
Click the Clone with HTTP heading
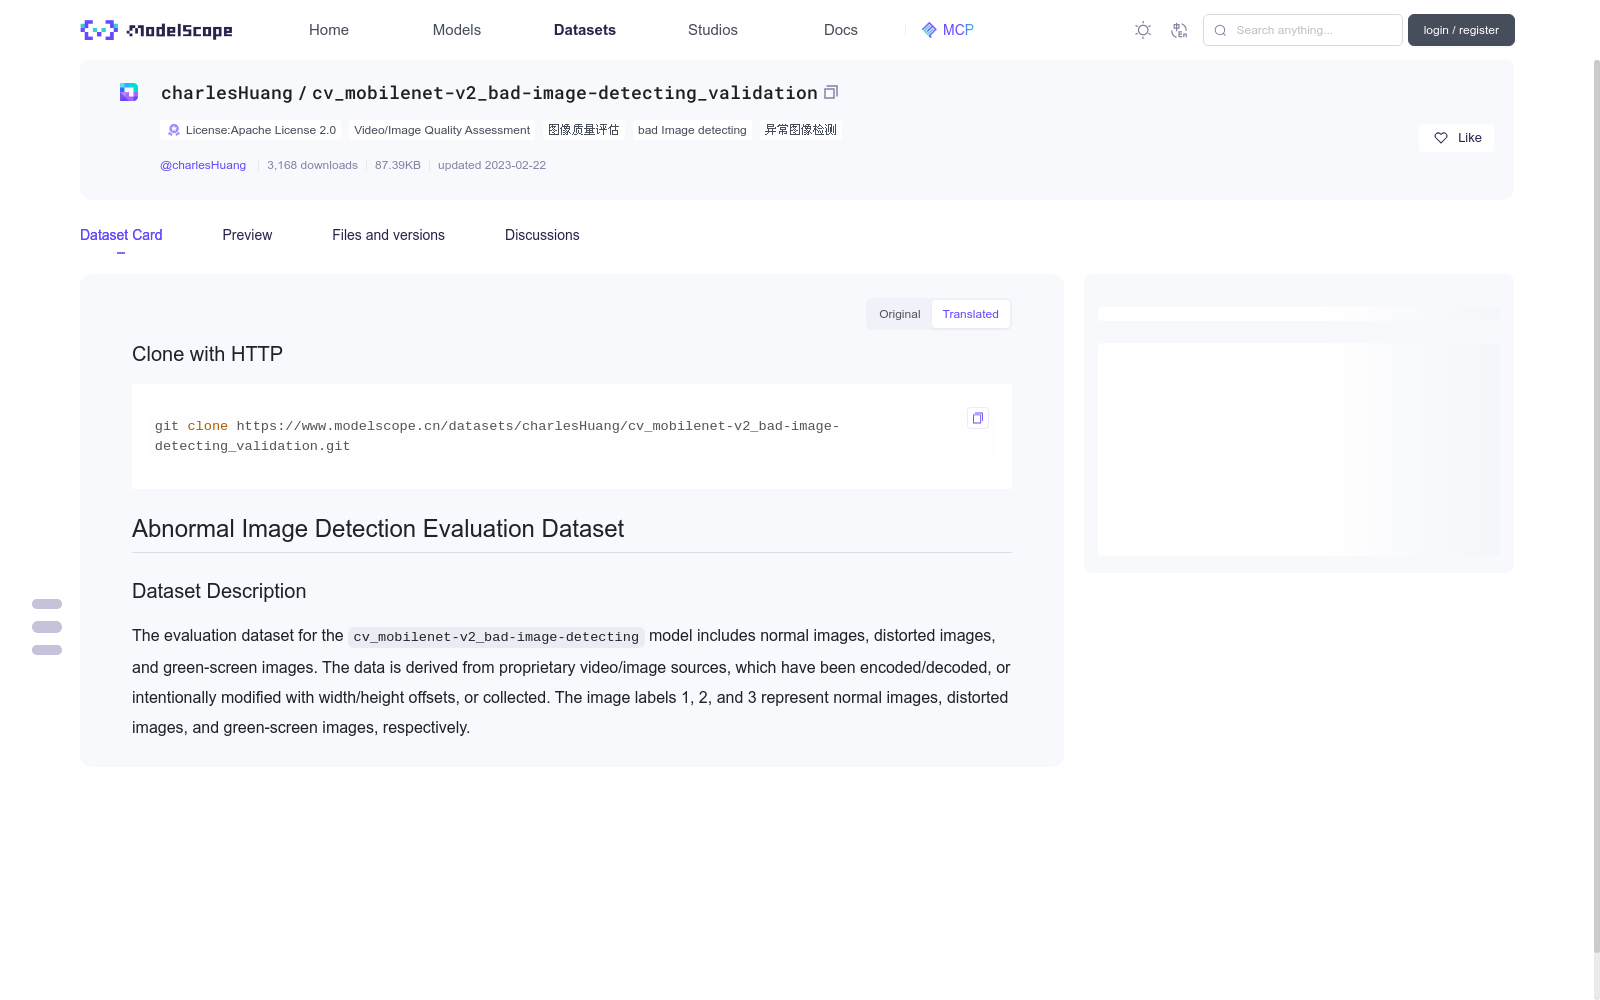pos(207,354)
